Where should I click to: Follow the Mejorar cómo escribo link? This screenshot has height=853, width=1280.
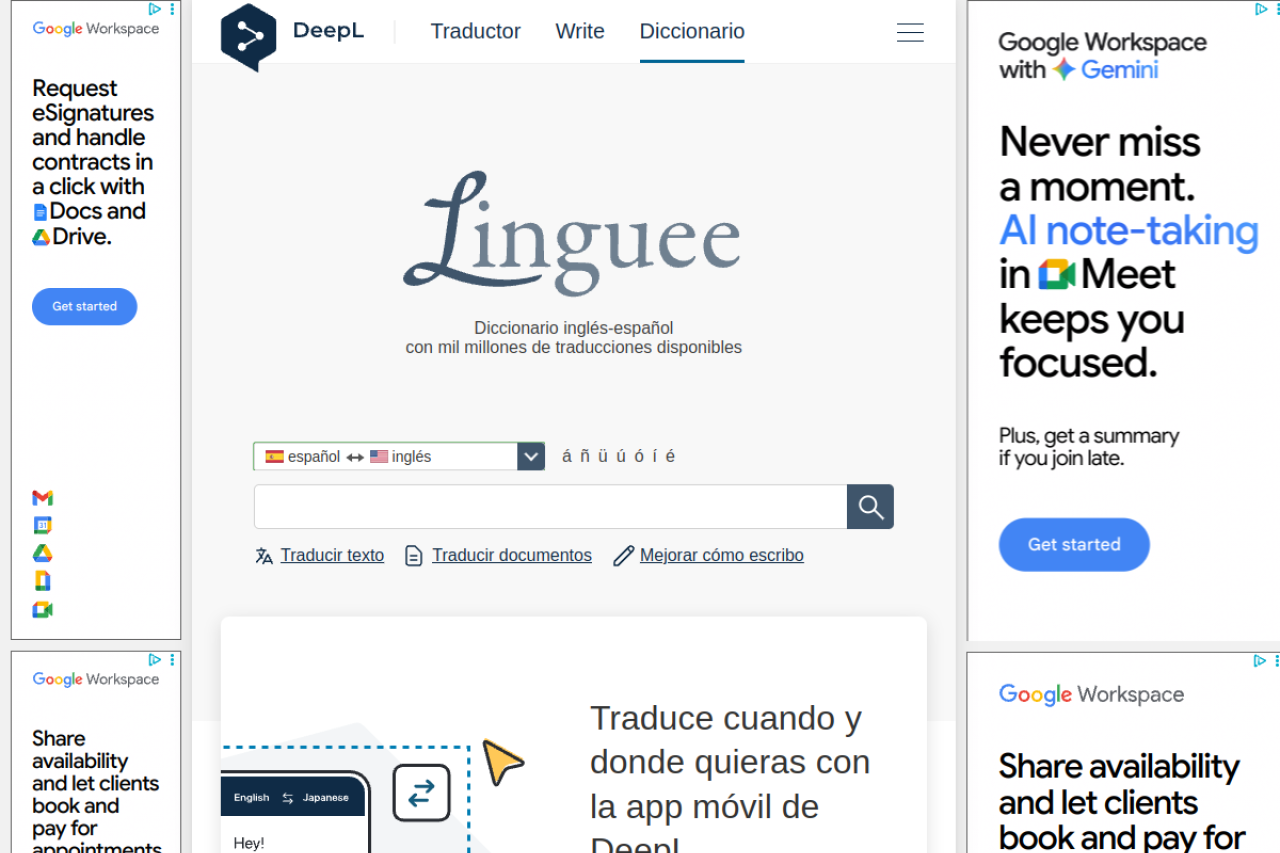[x=721, y=556]
